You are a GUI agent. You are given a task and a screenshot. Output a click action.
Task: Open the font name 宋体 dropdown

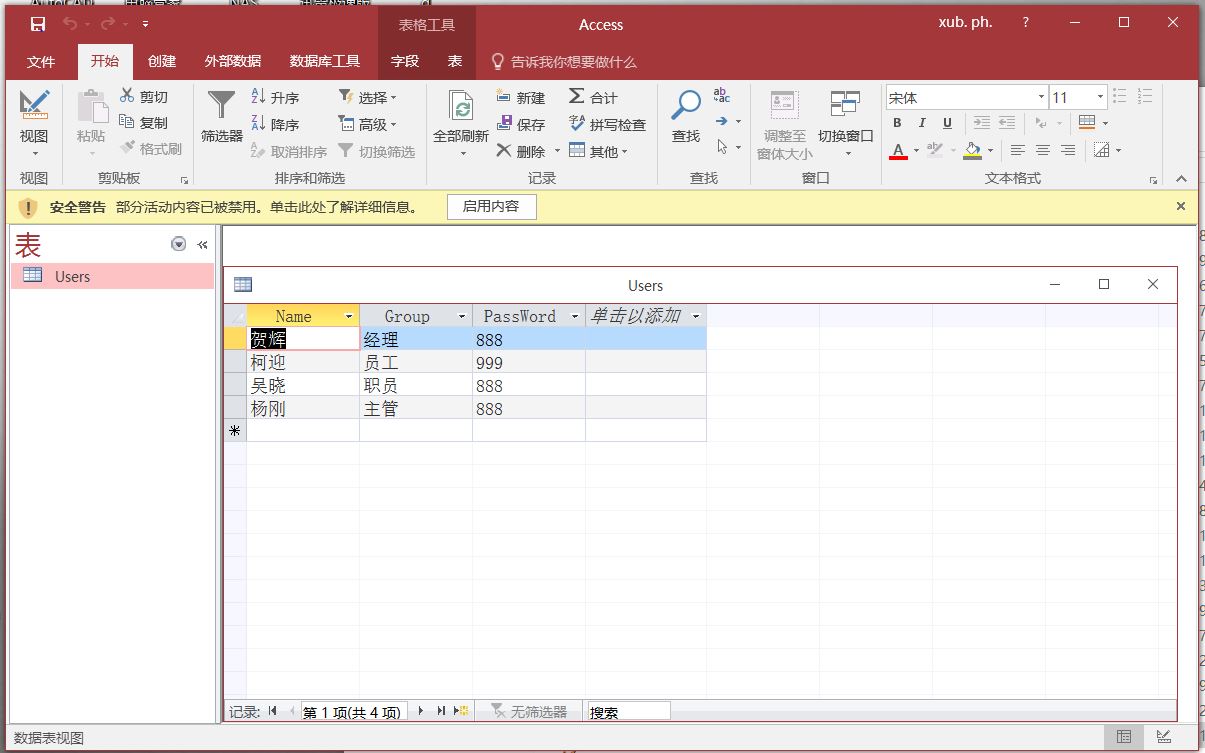click(x=1040, y=97)
